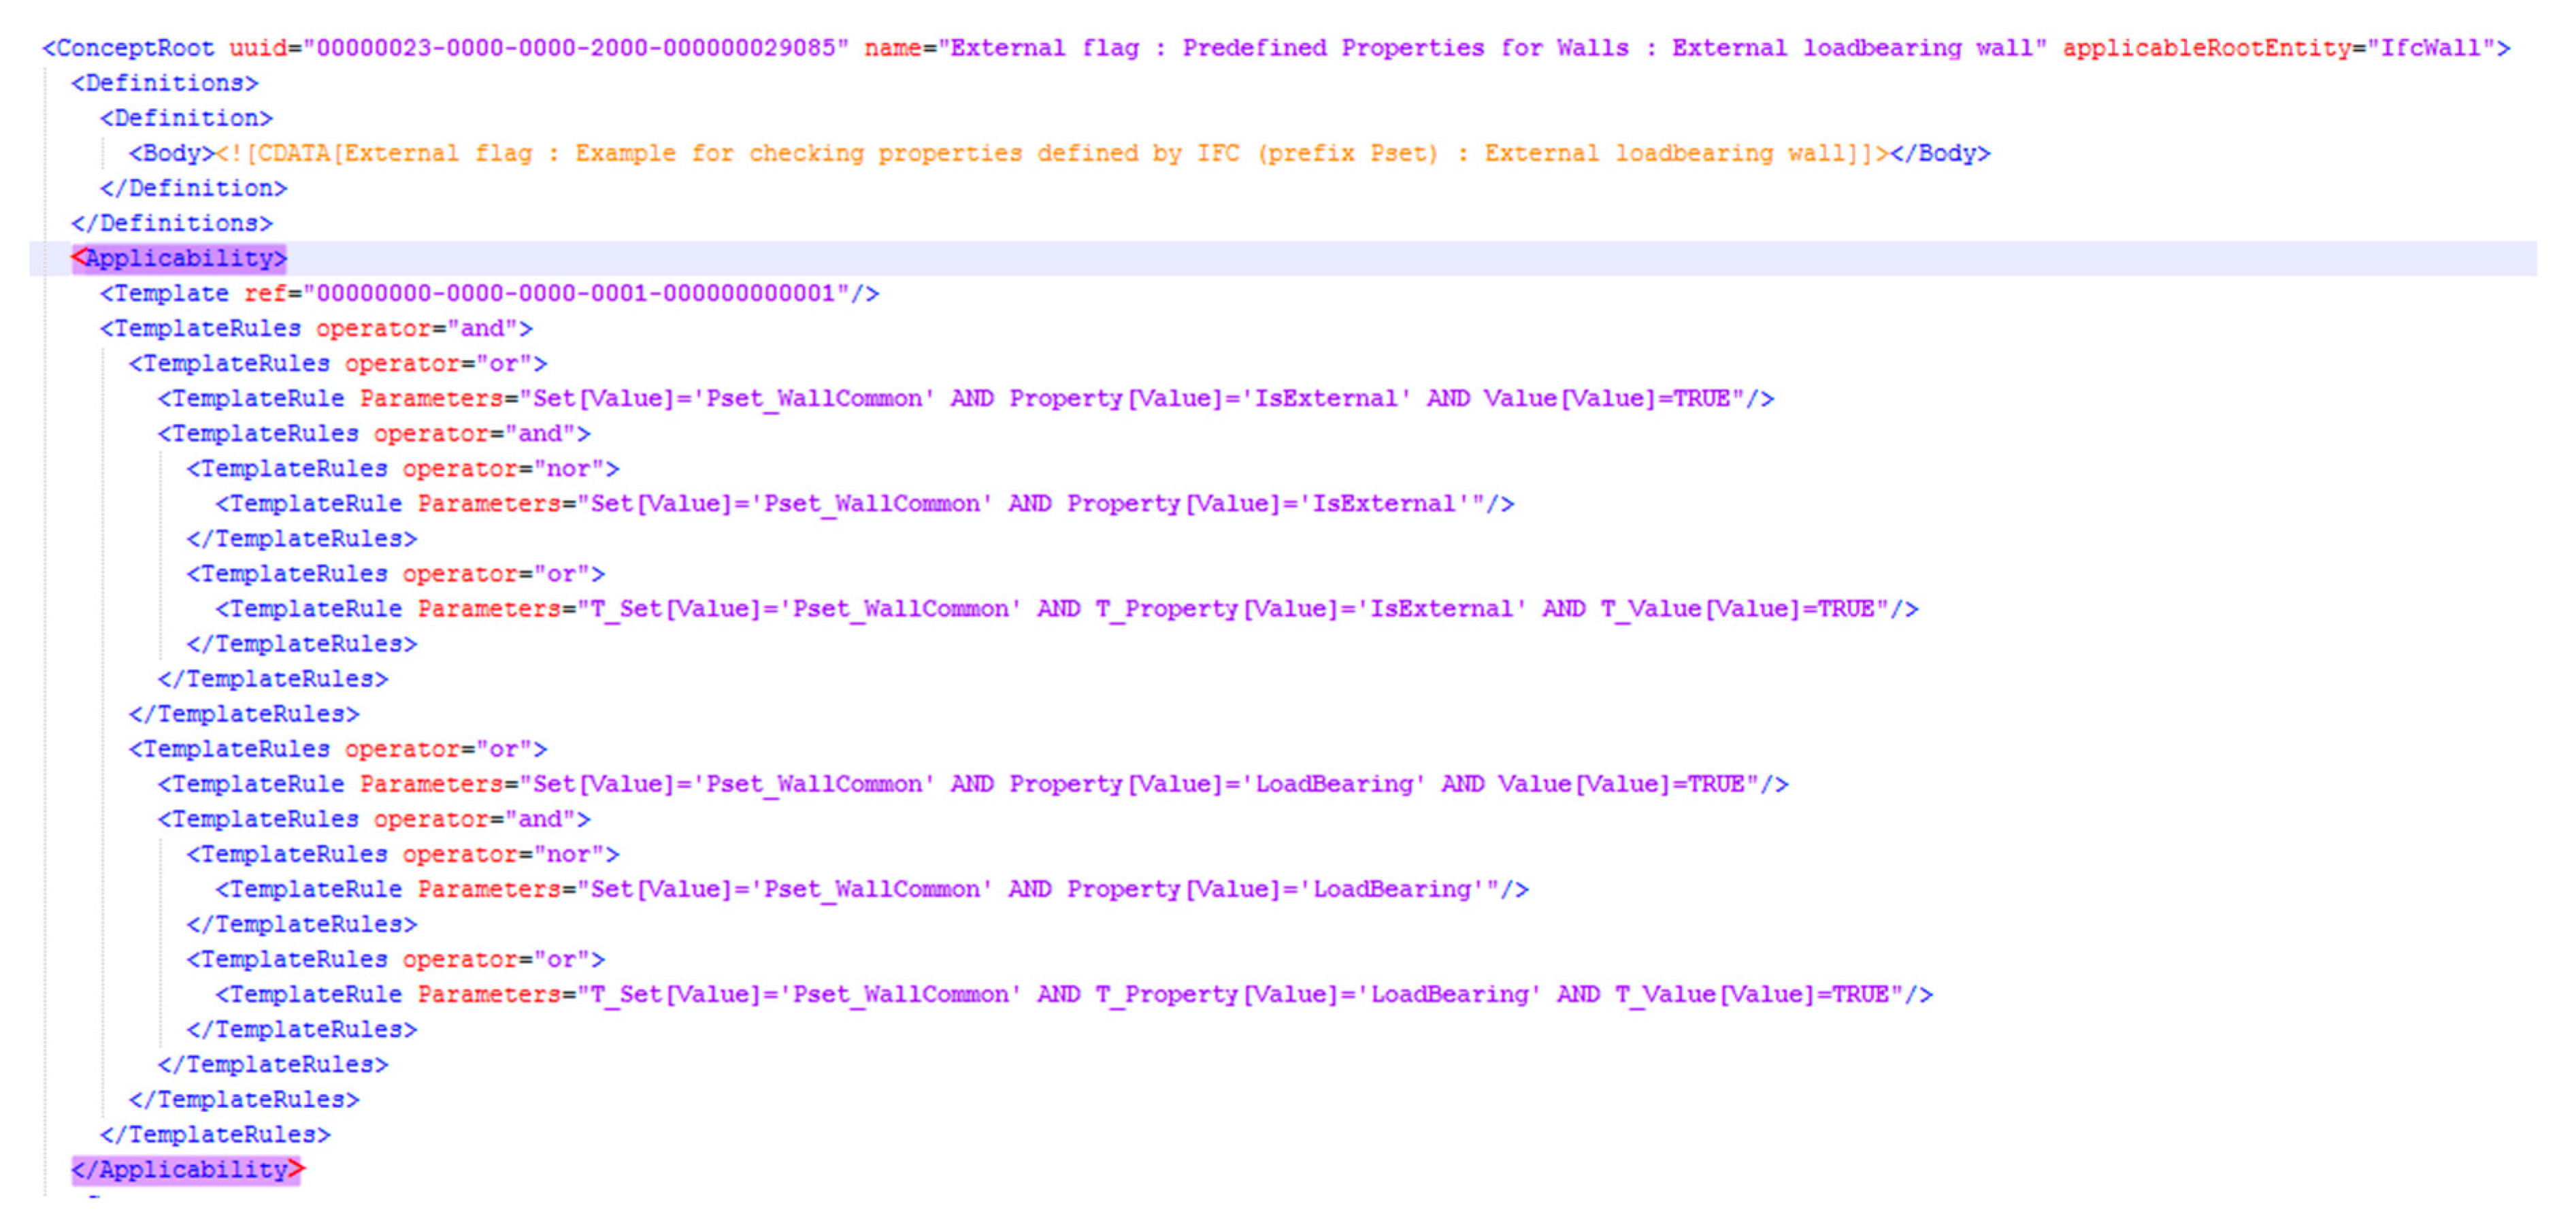Screen dimensions: 2576x1229
Task: Click the opening Definition tag (singular)
Action: [186, 118]
